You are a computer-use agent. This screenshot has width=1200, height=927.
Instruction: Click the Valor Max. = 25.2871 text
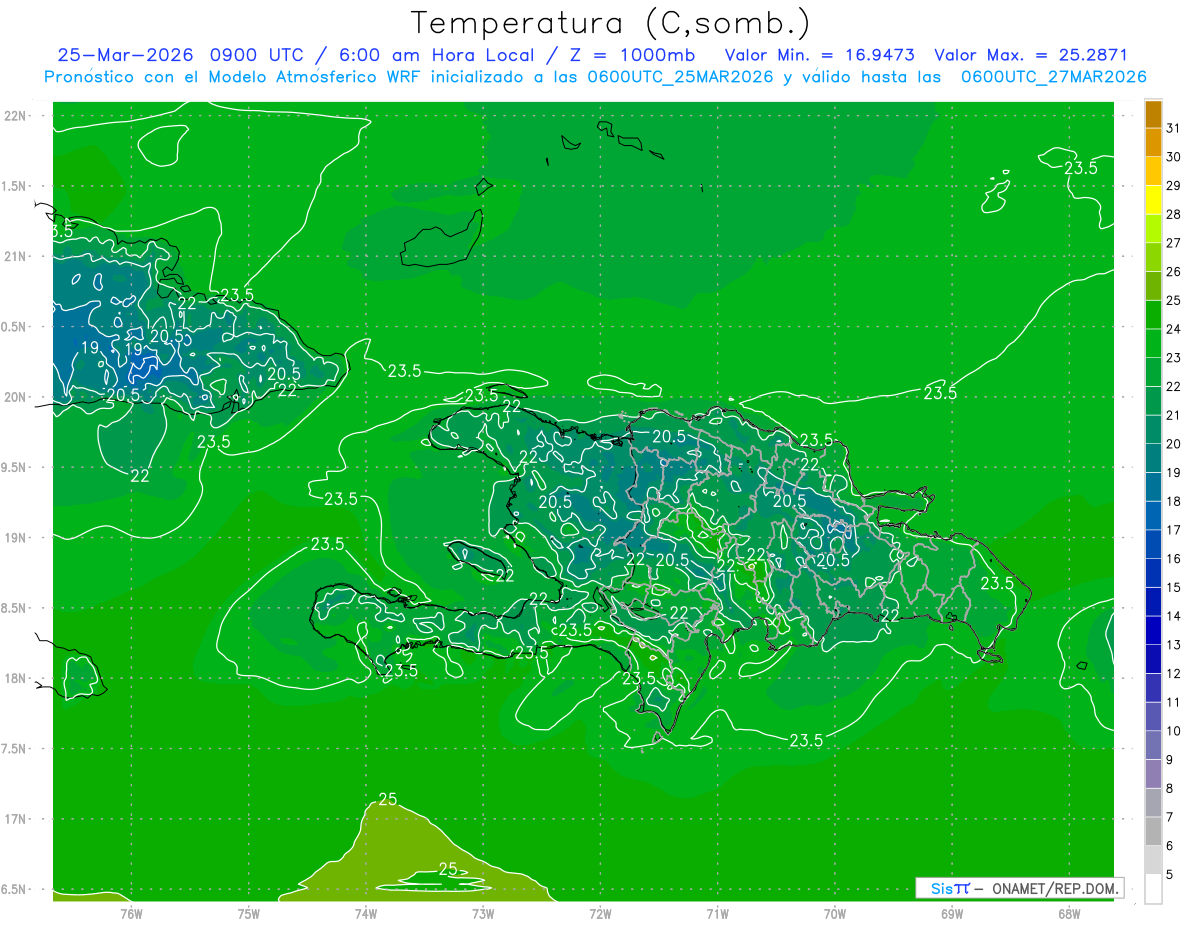point(1031,55)
